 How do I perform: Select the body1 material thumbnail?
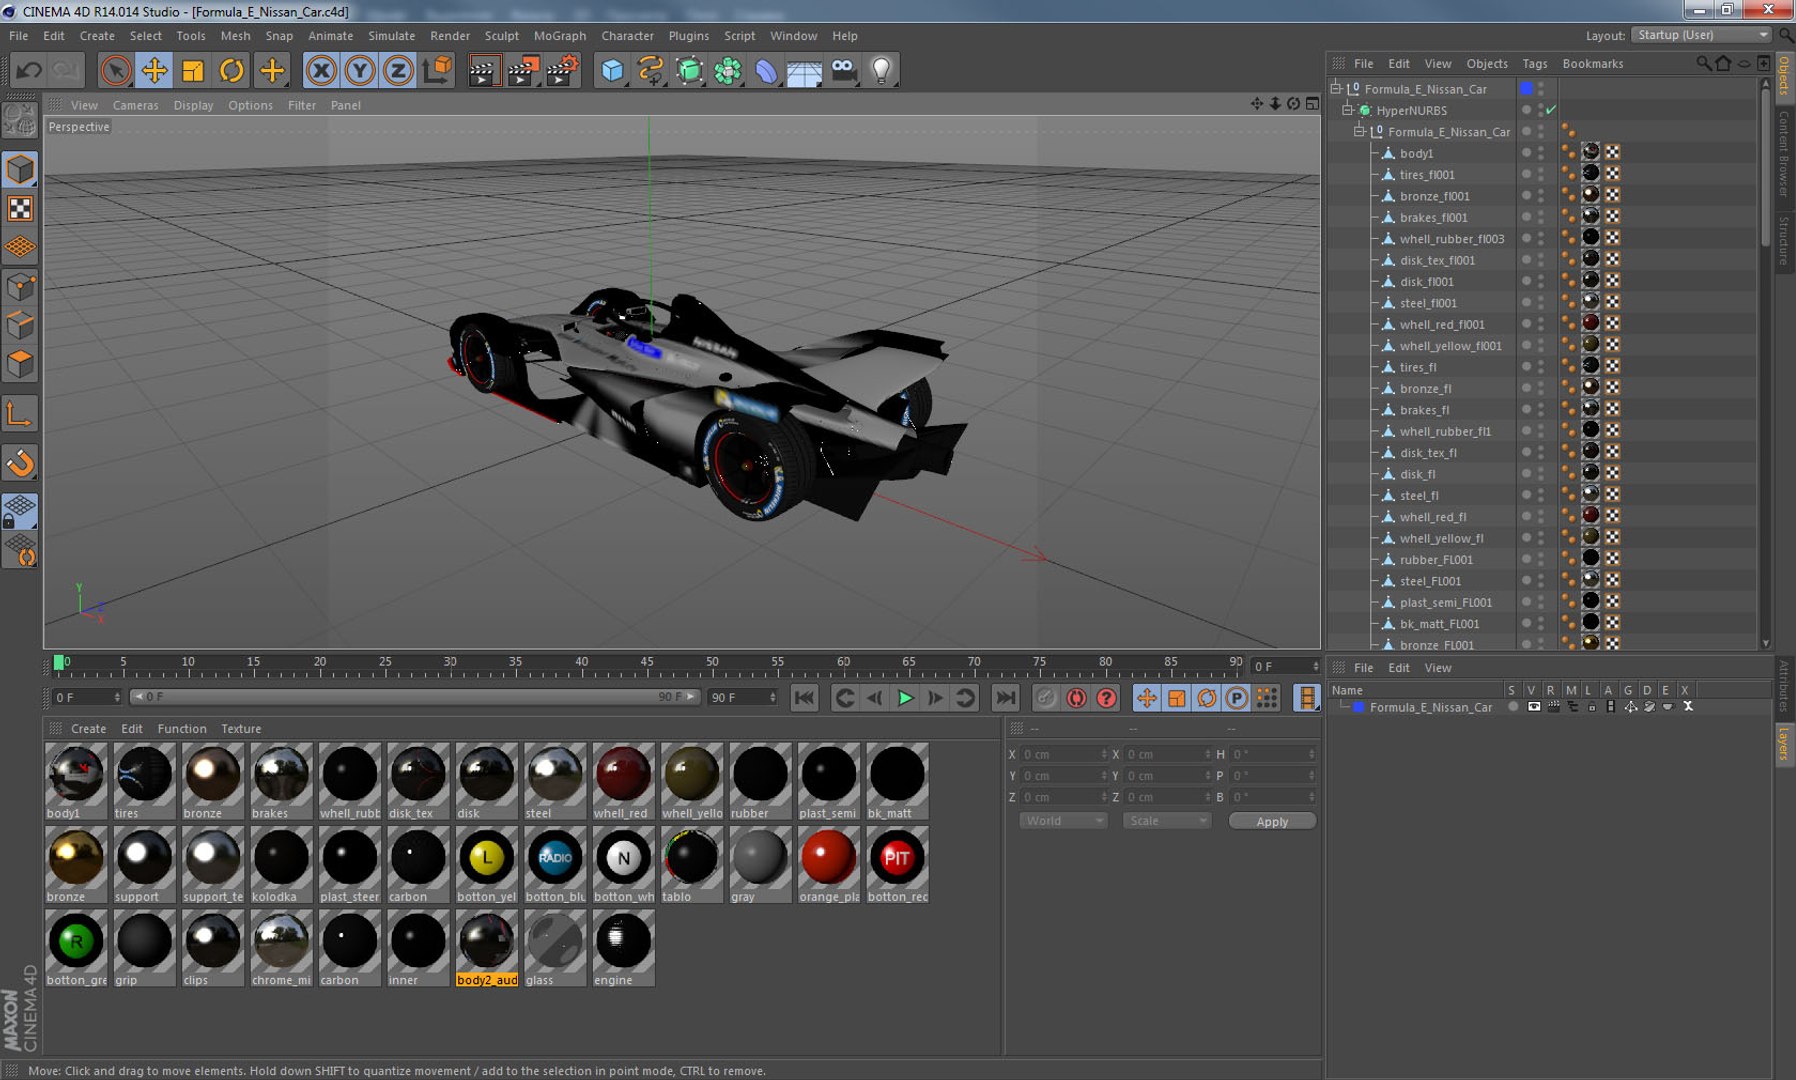[76, 781]
